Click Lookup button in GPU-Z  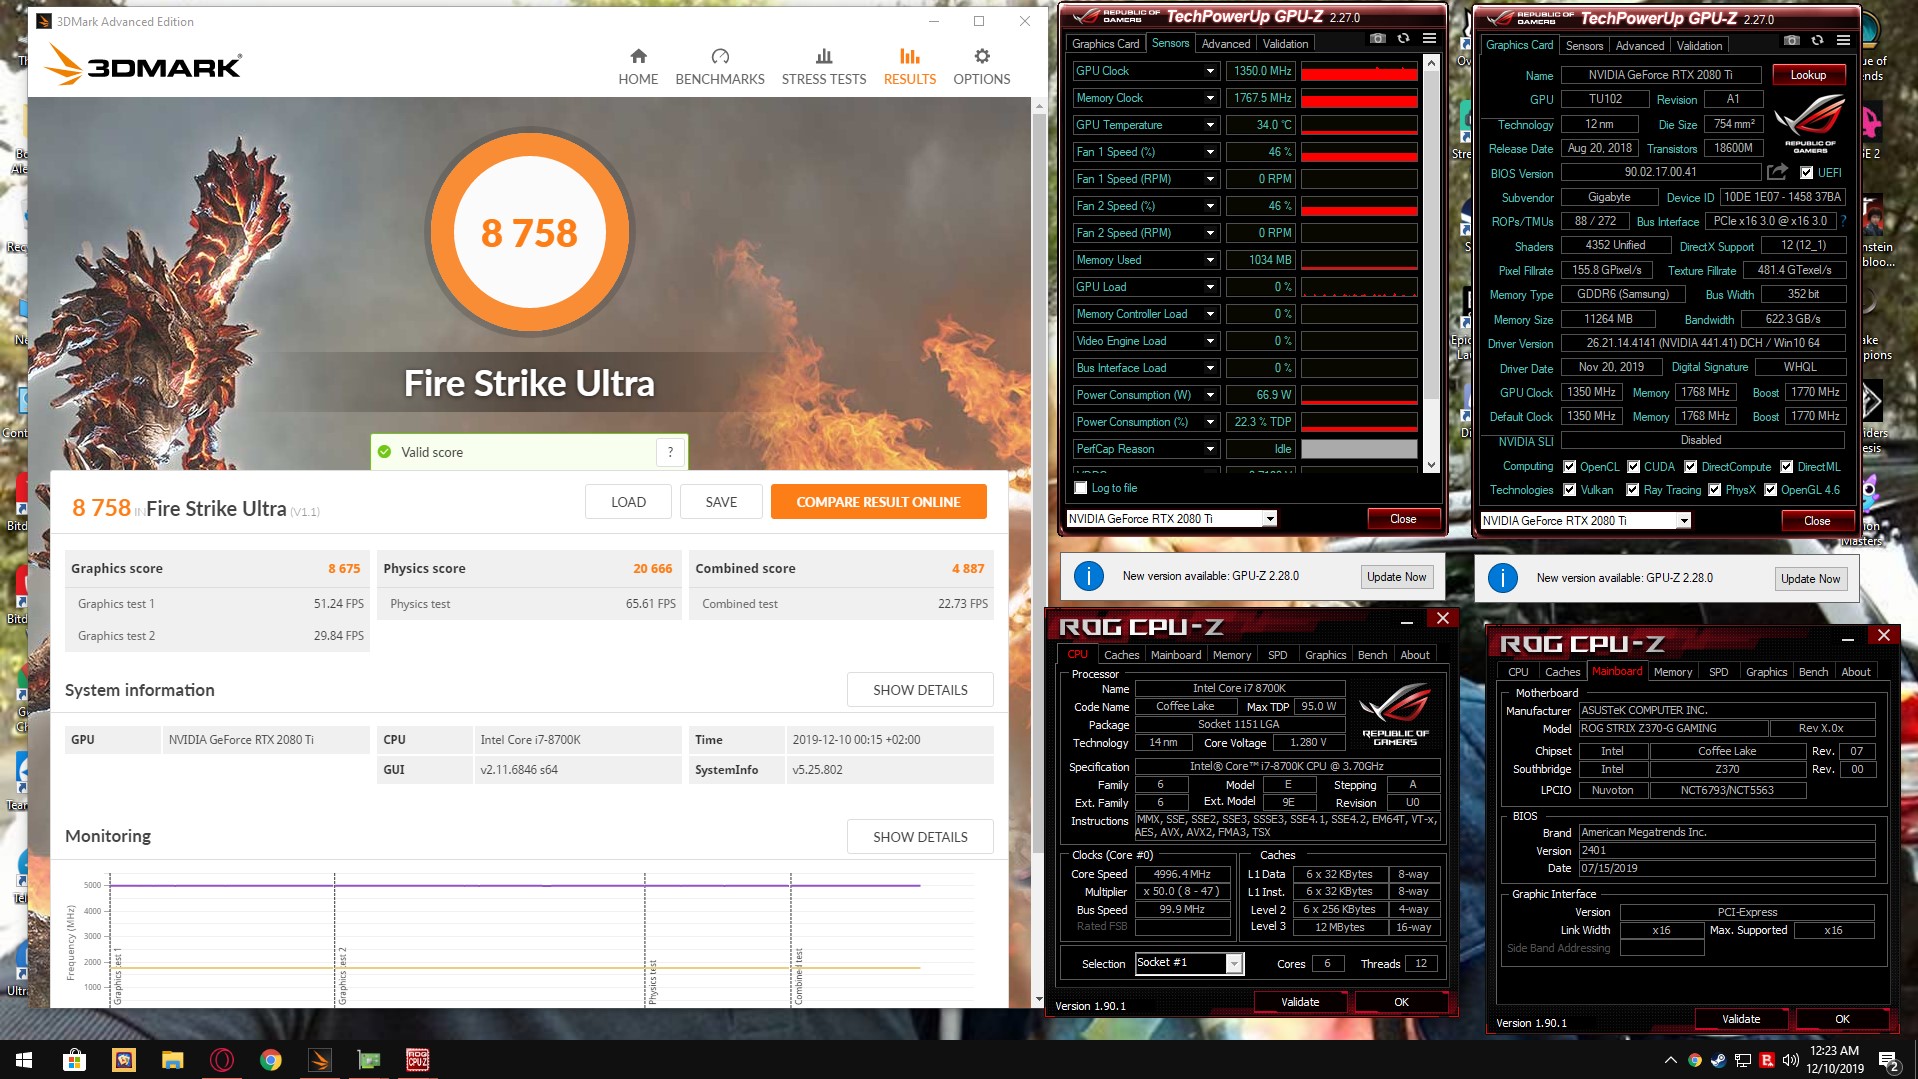coord(1808,75)
